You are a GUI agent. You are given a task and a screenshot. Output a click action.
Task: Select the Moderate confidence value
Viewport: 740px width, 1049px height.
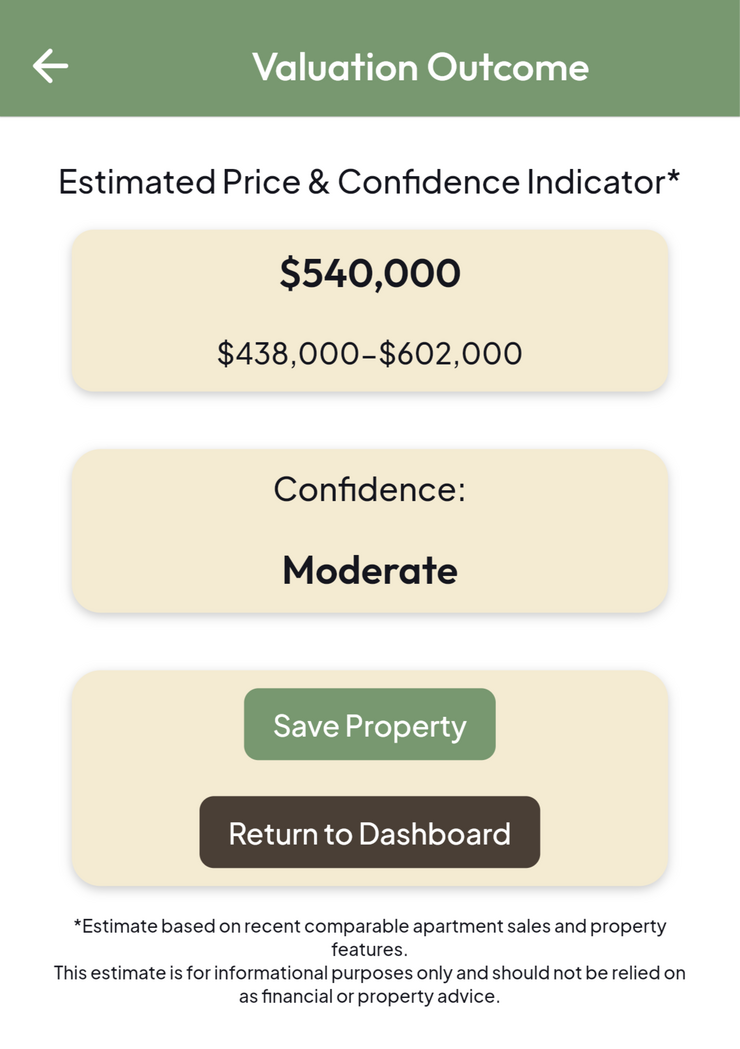pos(370,570)
